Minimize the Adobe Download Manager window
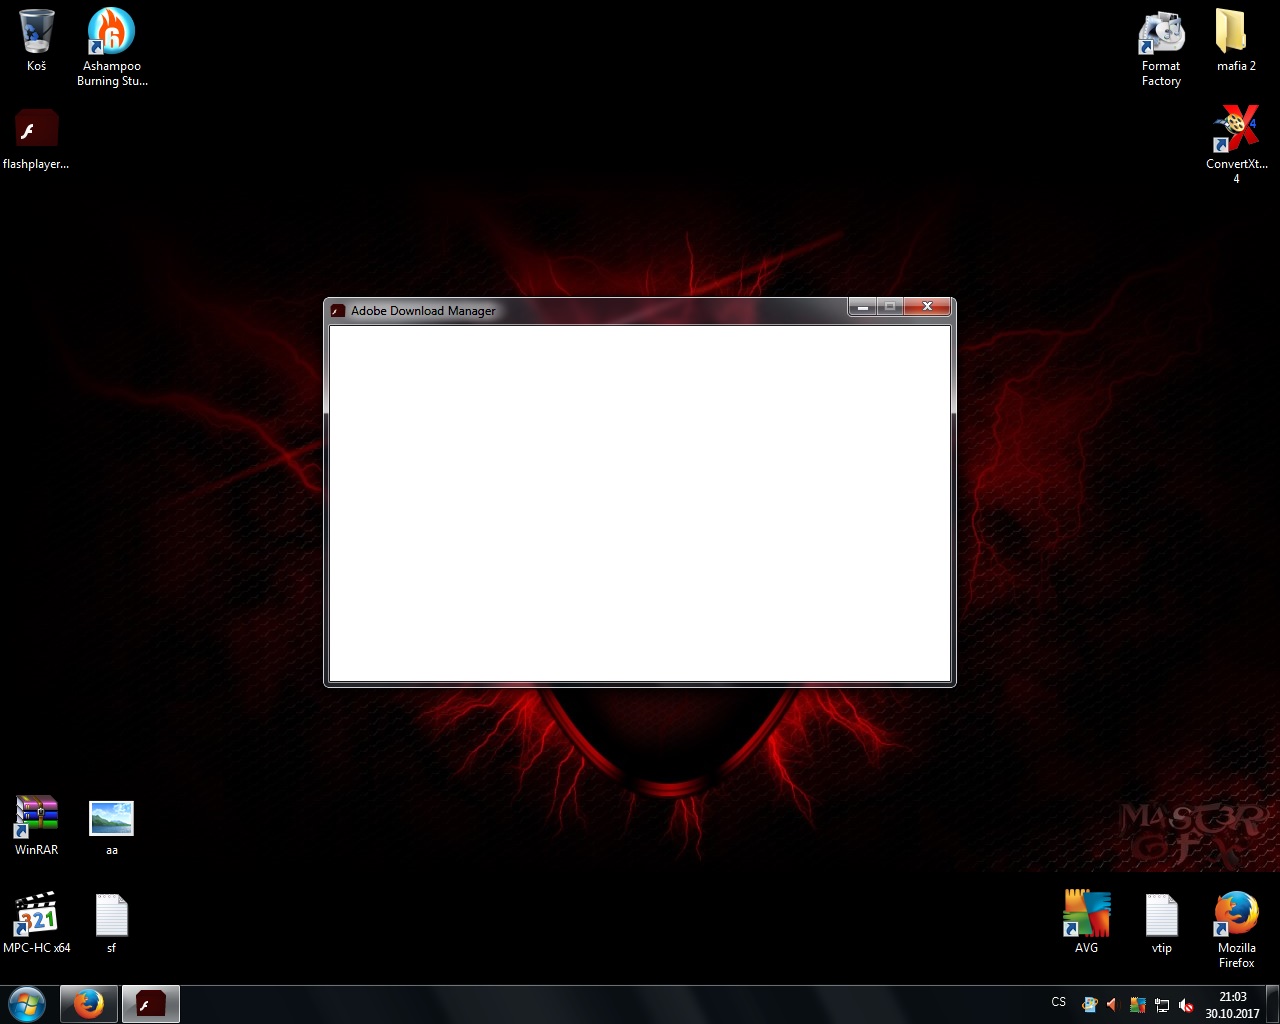Screen dimensions: 1280x1024 tap(862, 307)
